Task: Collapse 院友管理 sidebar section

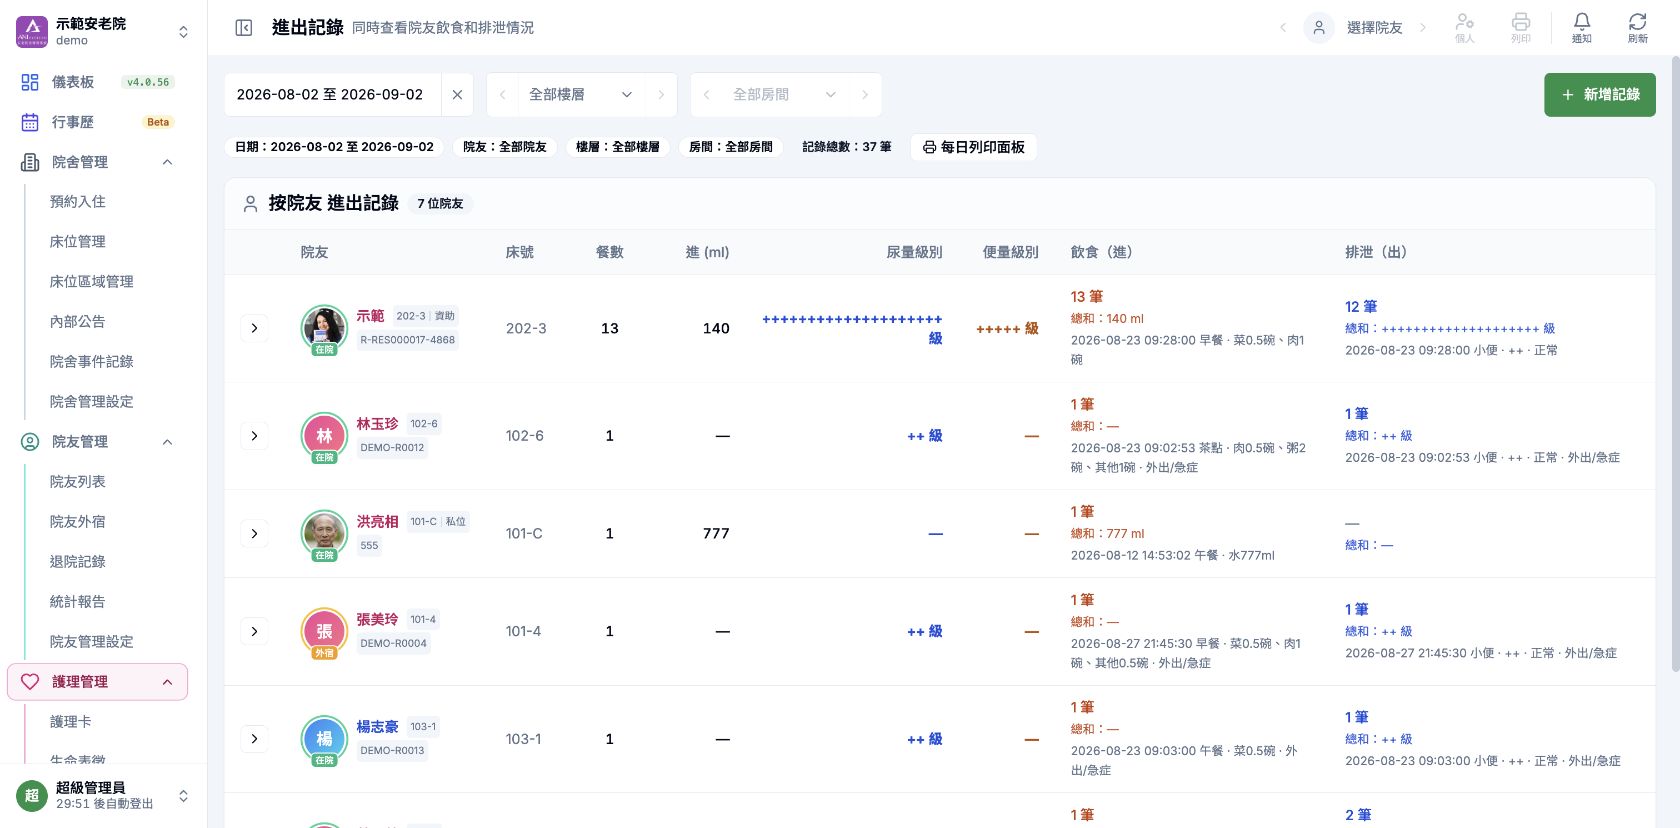Action: pyautogui.click(x=167, y=442)
